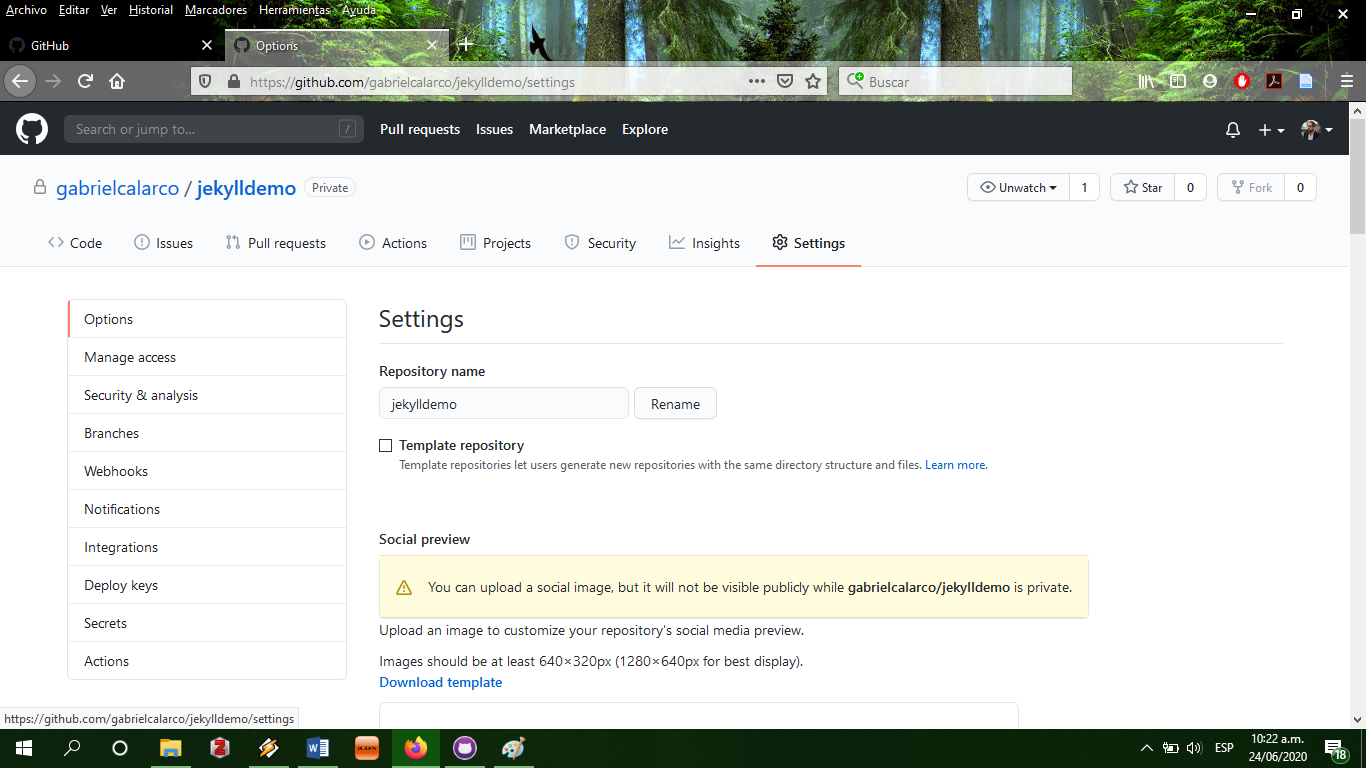Reload the page with the refresh icon
This screenshot has width=1366, height=768.
(x=84, y=81)
